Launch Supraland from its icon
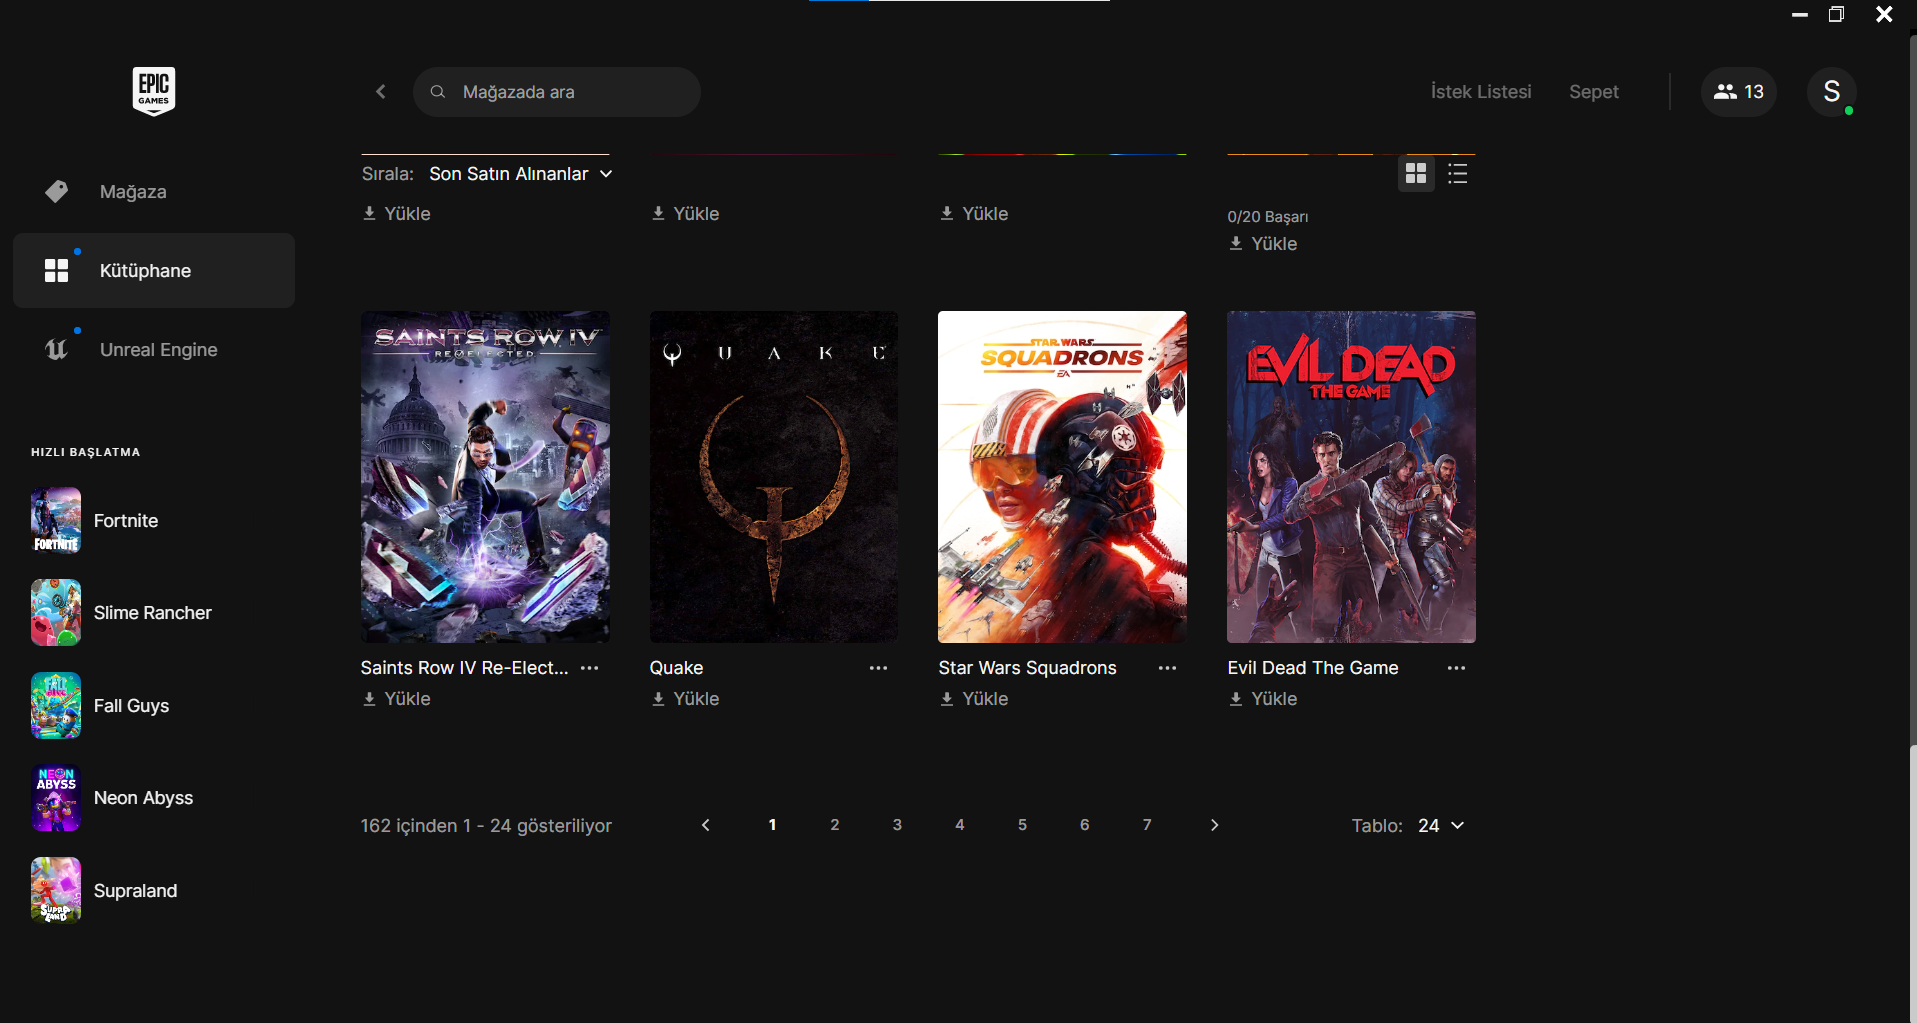1917x1023 pixels. pyautogui.click(x=56, y=891)
